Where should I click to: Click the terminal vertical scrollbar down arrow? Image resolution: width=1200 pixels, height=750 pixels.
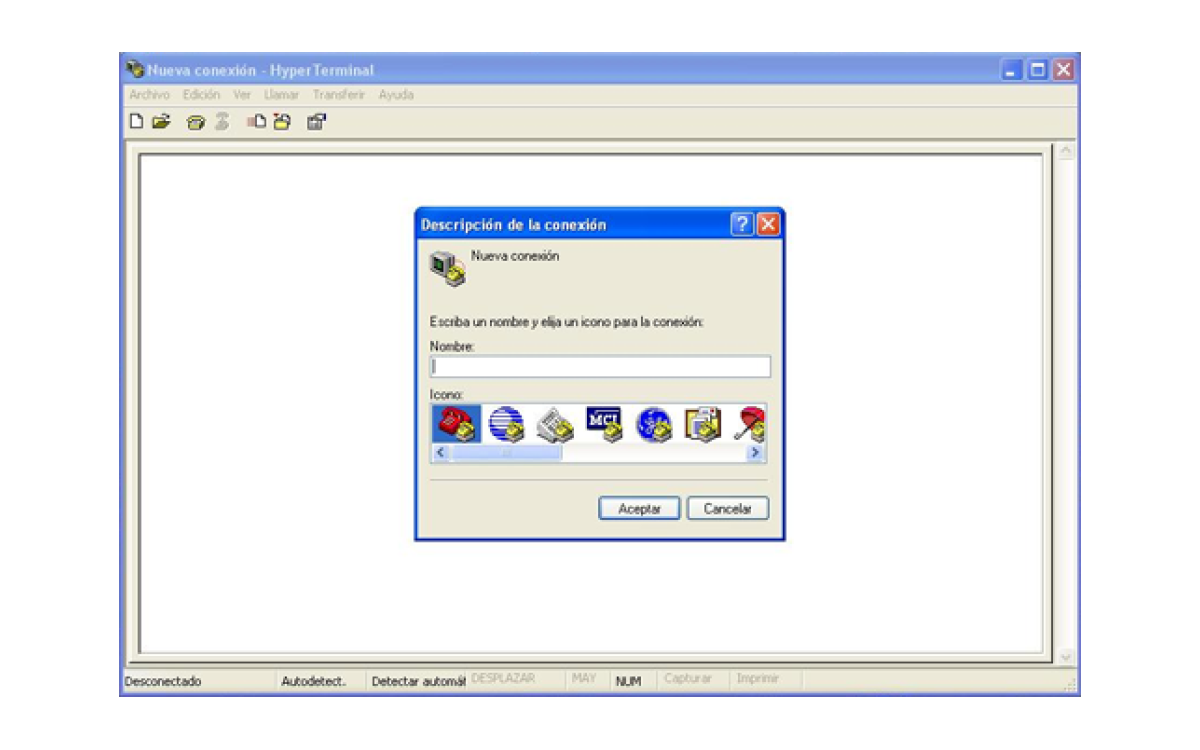[1065, 657]
